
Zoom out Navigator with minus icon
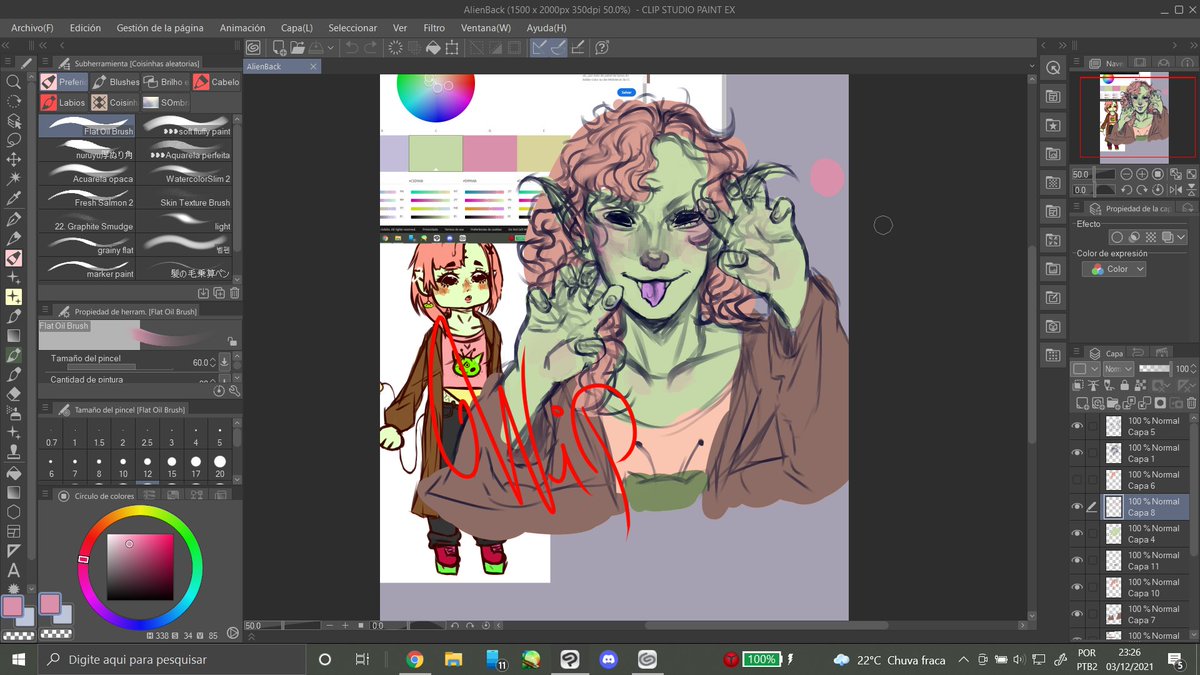click(1127, 174)
